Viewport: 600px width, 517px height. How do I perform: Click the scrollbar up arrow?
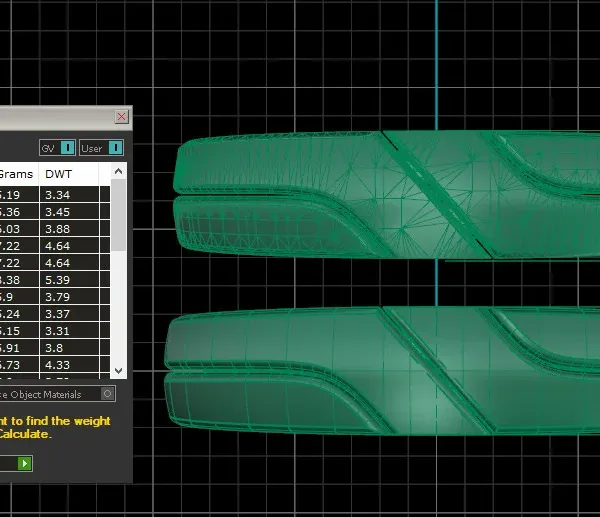click(x=119, y=171)
